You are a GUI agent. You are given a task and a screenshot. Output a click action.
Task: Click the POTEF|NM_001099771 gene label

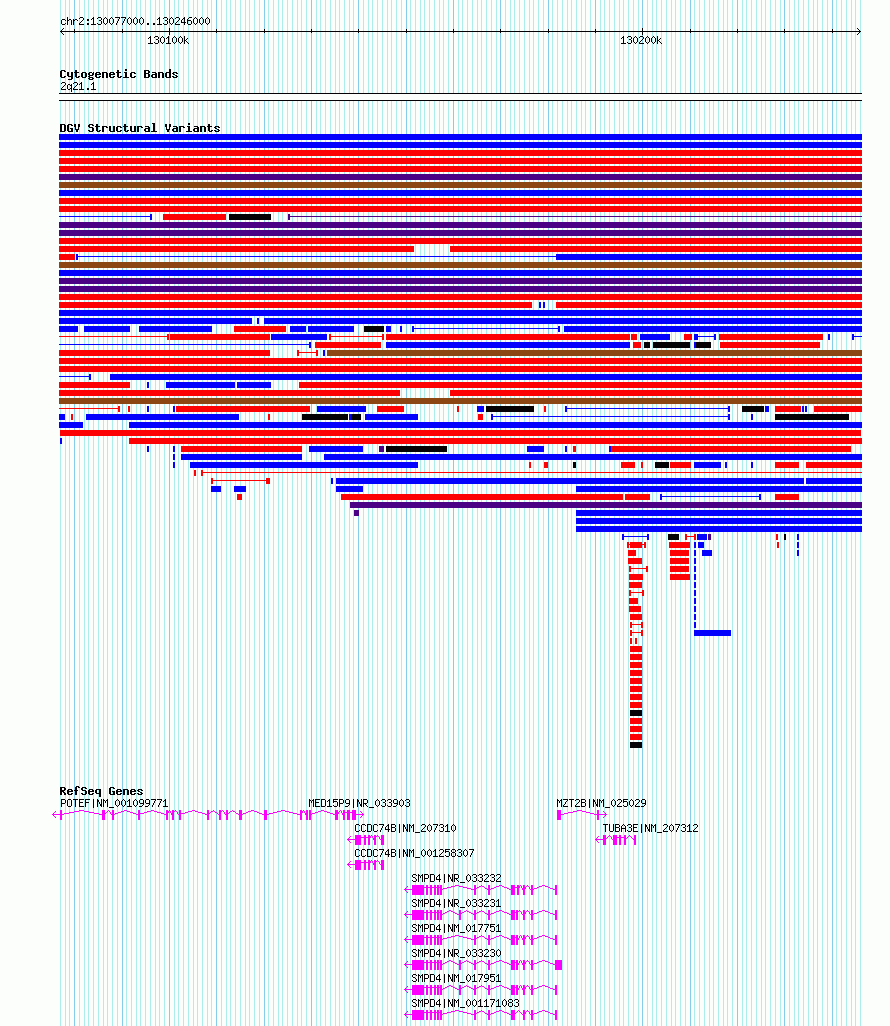[114, 803]
